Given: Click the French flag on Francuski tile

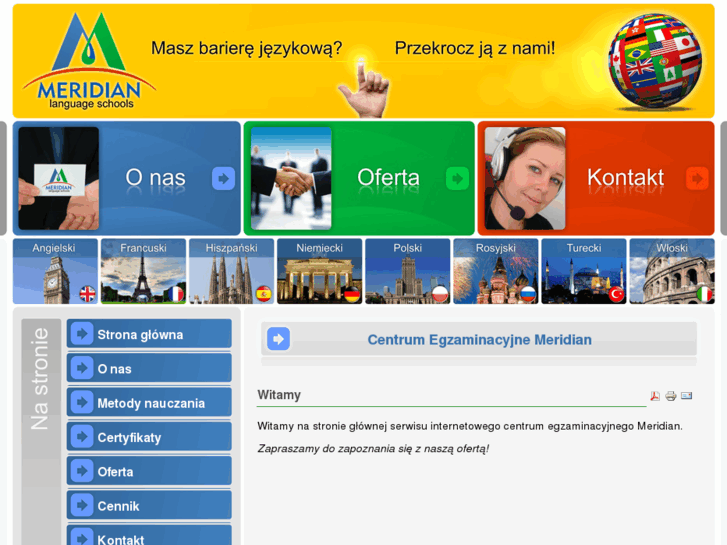Looking at the screenshot, I should (x=175, y=294).
